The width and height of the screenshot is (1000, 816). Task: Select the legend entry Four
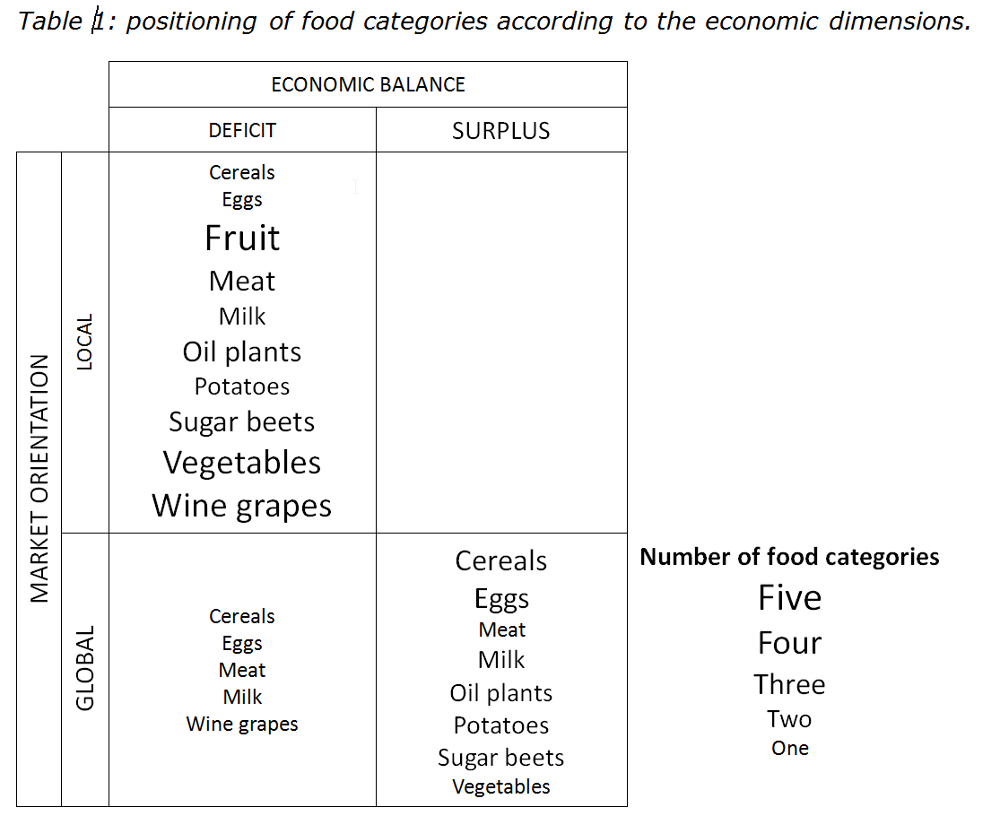pos(789,643)
